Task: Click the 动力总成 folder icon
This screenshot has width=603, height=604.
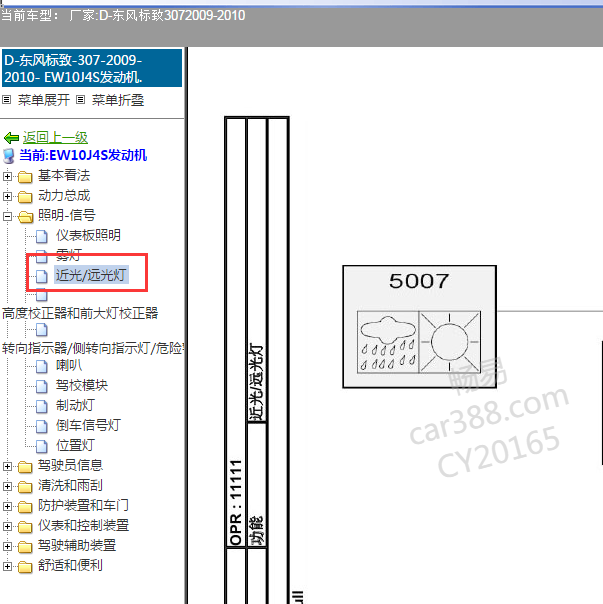Action: 25,197
